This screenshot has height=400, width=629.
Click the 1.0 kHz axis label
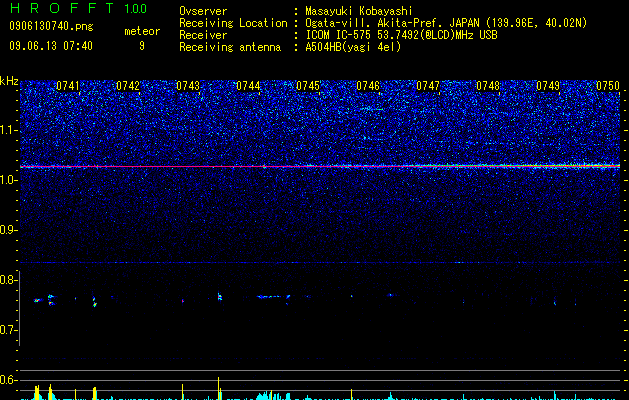point(8,180)
